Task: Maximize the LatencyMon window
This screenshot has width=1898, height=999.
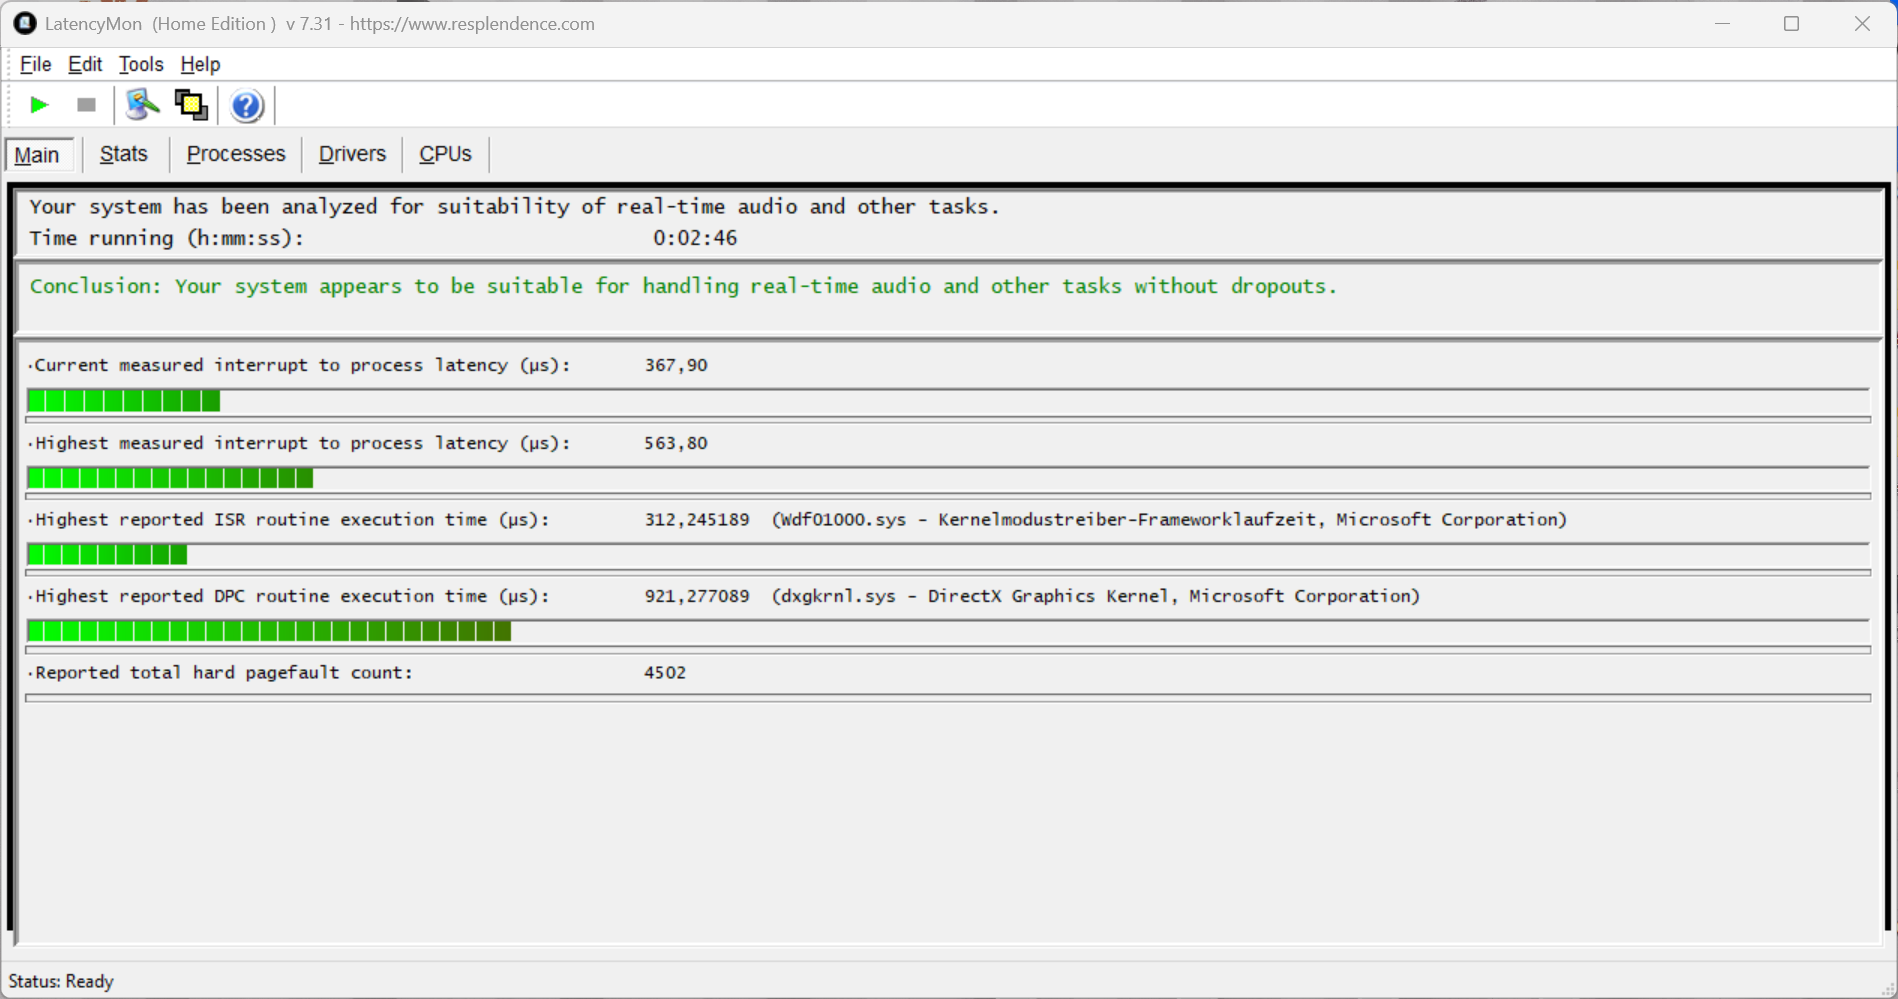Action: pyautogui.click(x=1791, y=23)
